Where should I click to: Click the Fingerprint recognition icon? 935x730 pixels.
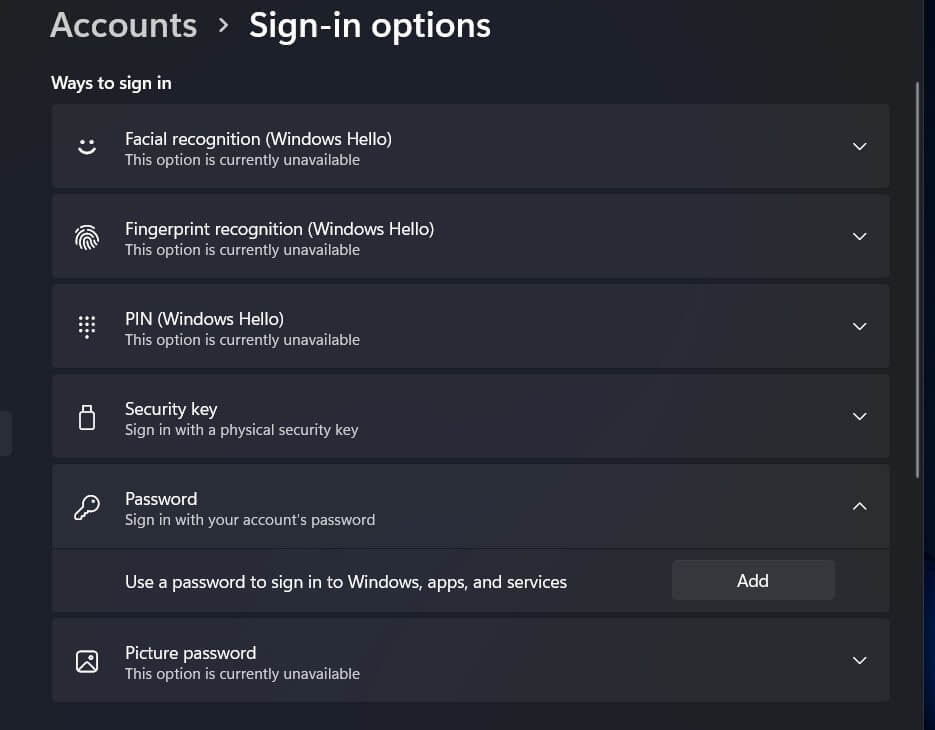(87, 237)
